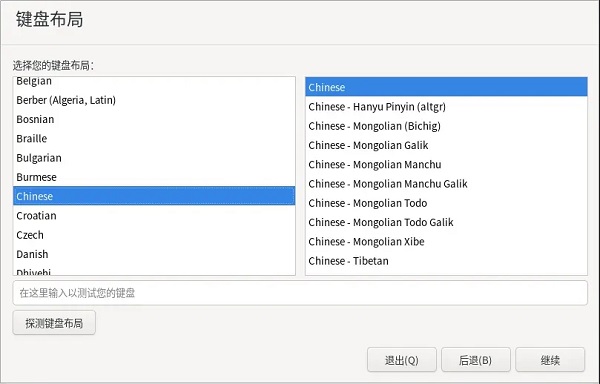The width and height of the screenshot is (600, 384).
Task: Choose Chinese - Mongolian (Bichig) variant
Action: pyautogui.click(x=446, y=126)
